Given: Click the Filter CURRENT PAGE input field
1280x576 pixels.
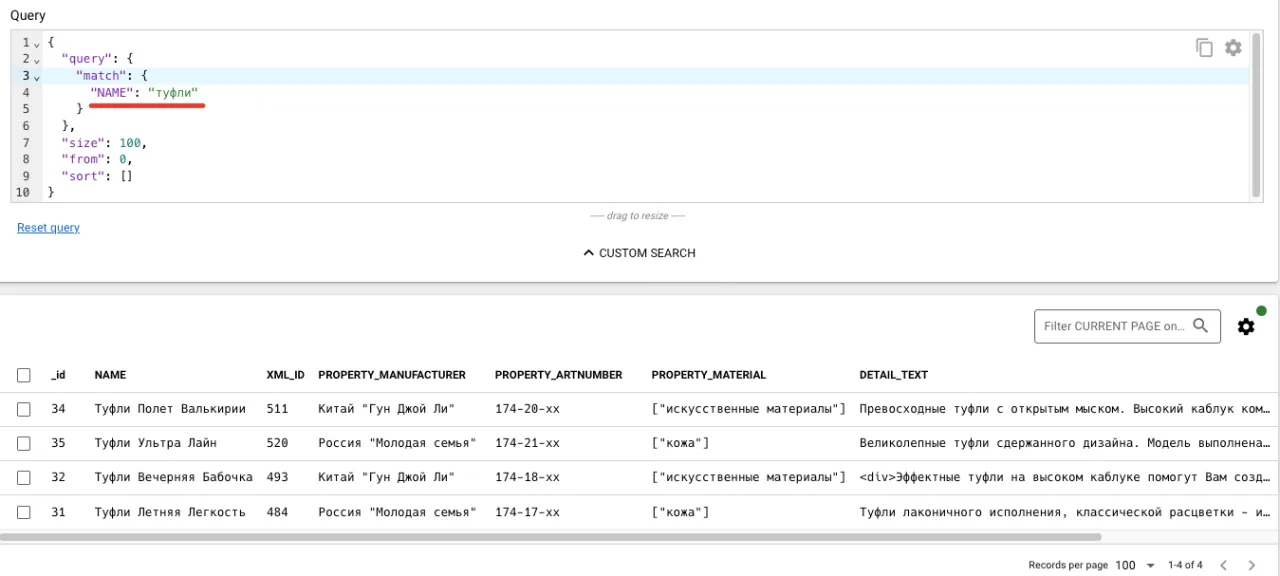Looking at the screenshot, I should point(1114,326).
